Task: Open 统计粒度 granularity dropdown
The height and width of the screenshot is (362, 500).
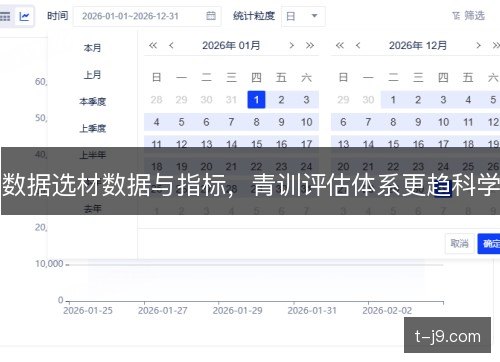Action: tap(303, 16)
